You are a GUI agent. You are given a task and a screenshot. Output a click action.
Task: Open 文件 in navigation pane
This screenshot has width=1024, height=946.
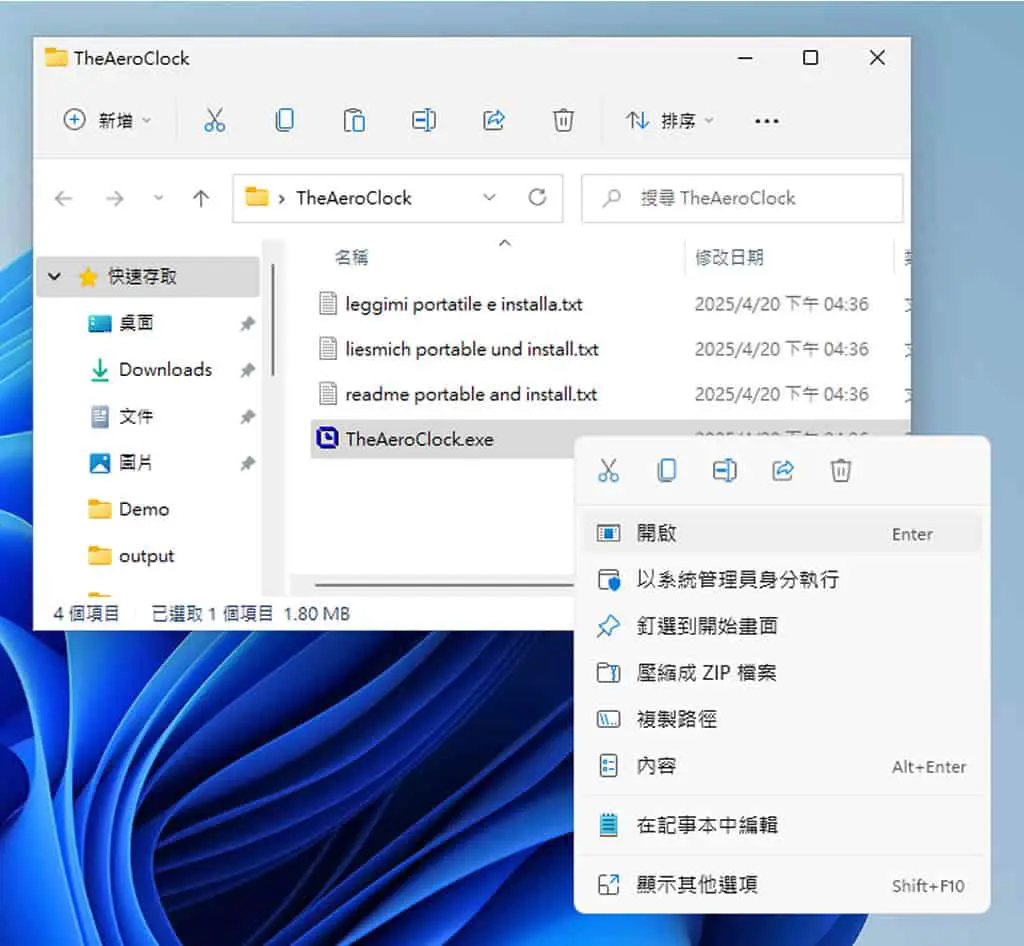point(135,416)
